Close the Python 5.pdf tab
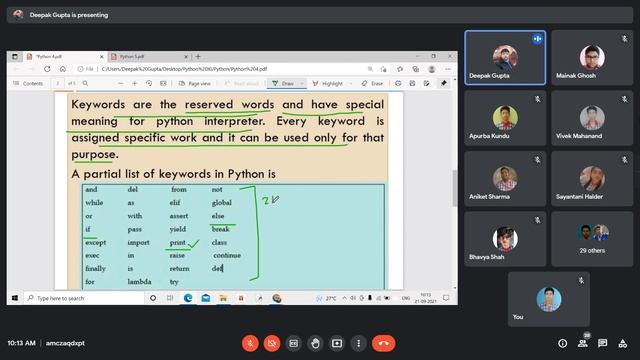 tap(186, 57)
